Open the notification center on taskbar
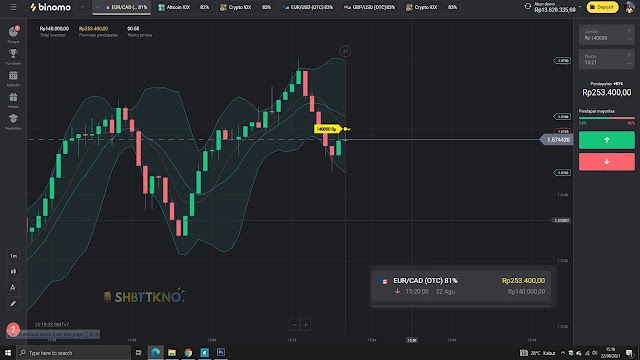This screenshot has height=360, width=640. 630,353
